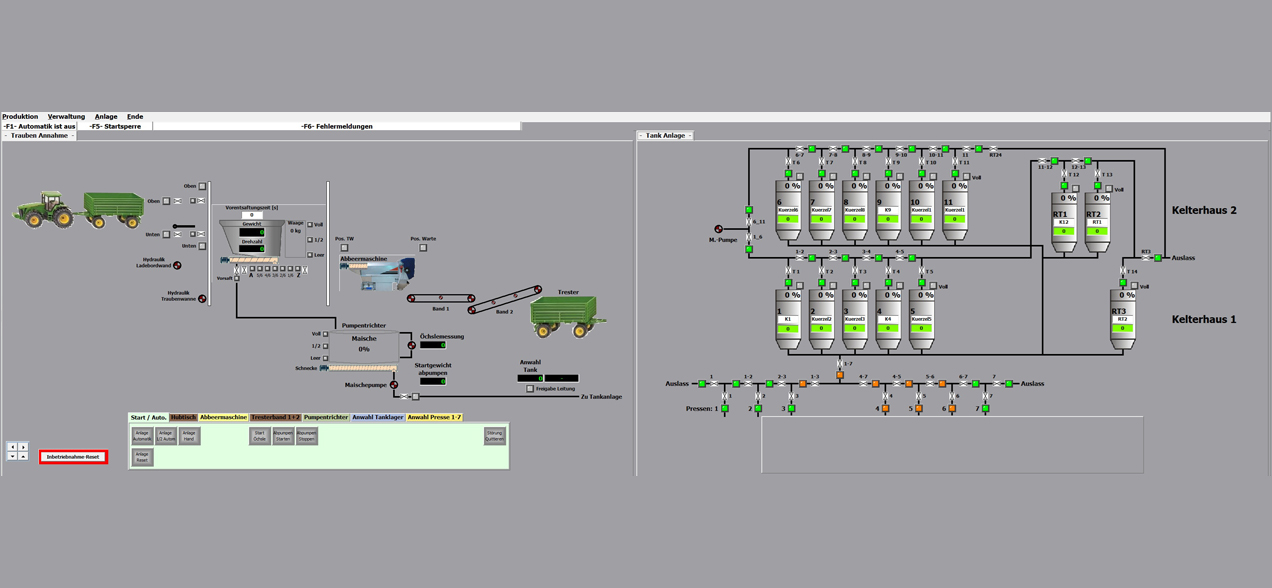The height and width of the screenshot is (588, 1272).
Task: Switch to the Anwahl Tanklager tab
Action: click(378, 417)
